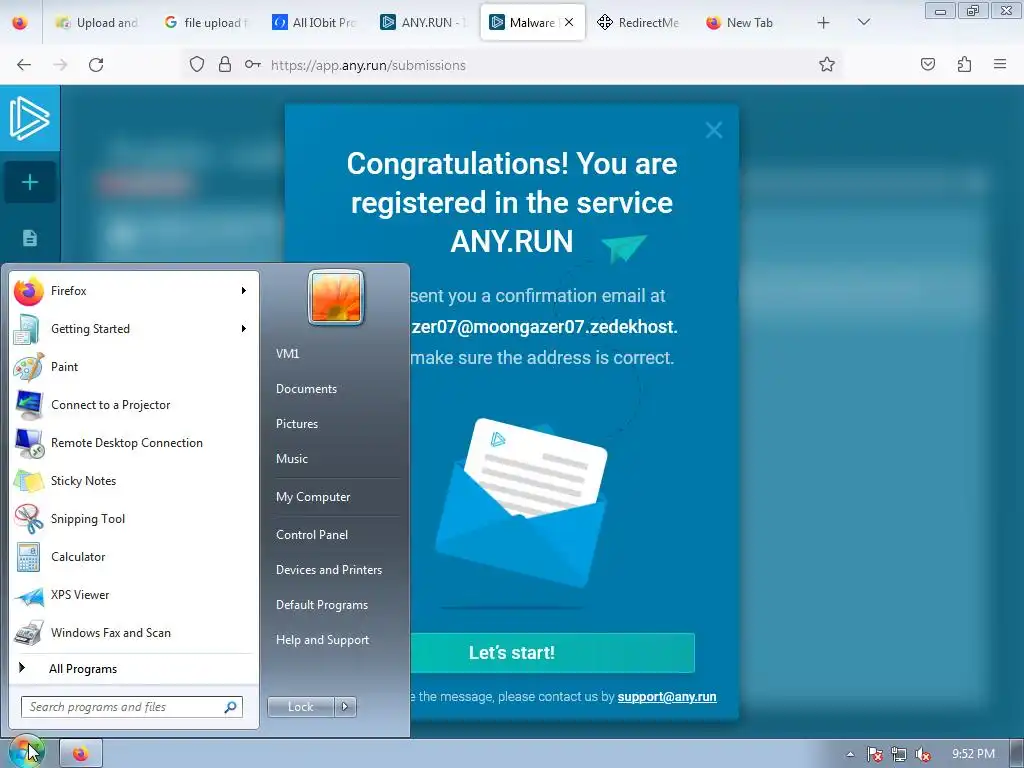Viewport: 1024px width, 768px height.
Task: Open Connect to a Projector
Action: click(134, 405)
